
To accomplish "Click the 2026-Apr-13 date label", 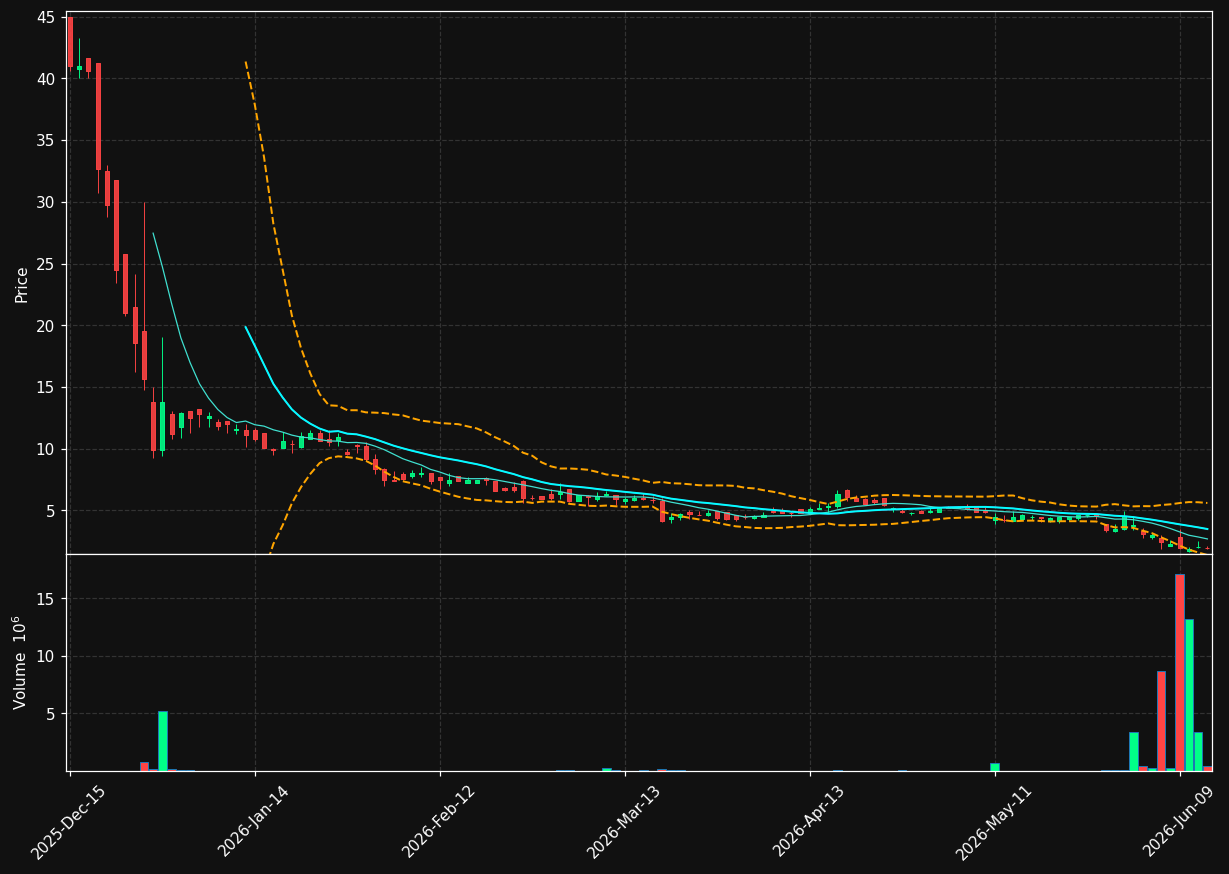I will coord(808,822).
